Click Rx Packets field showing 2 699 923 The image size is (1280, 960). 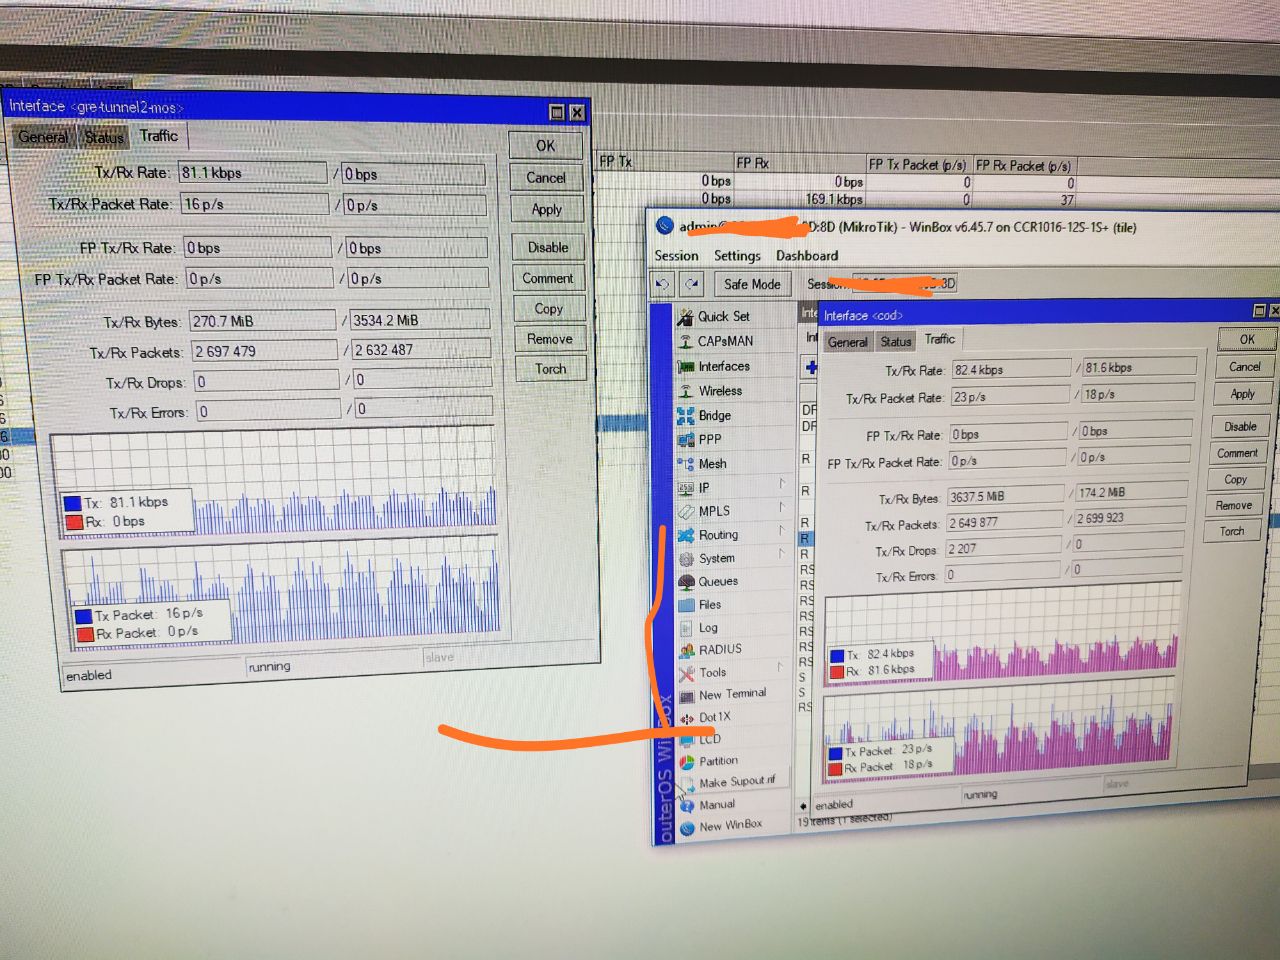coord(1130,518)
